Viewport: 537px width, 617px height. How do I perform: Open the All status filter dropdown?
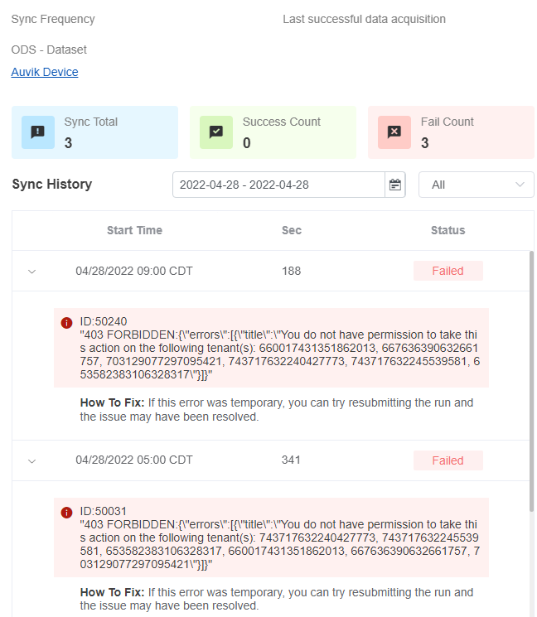(x=476, y=185)
